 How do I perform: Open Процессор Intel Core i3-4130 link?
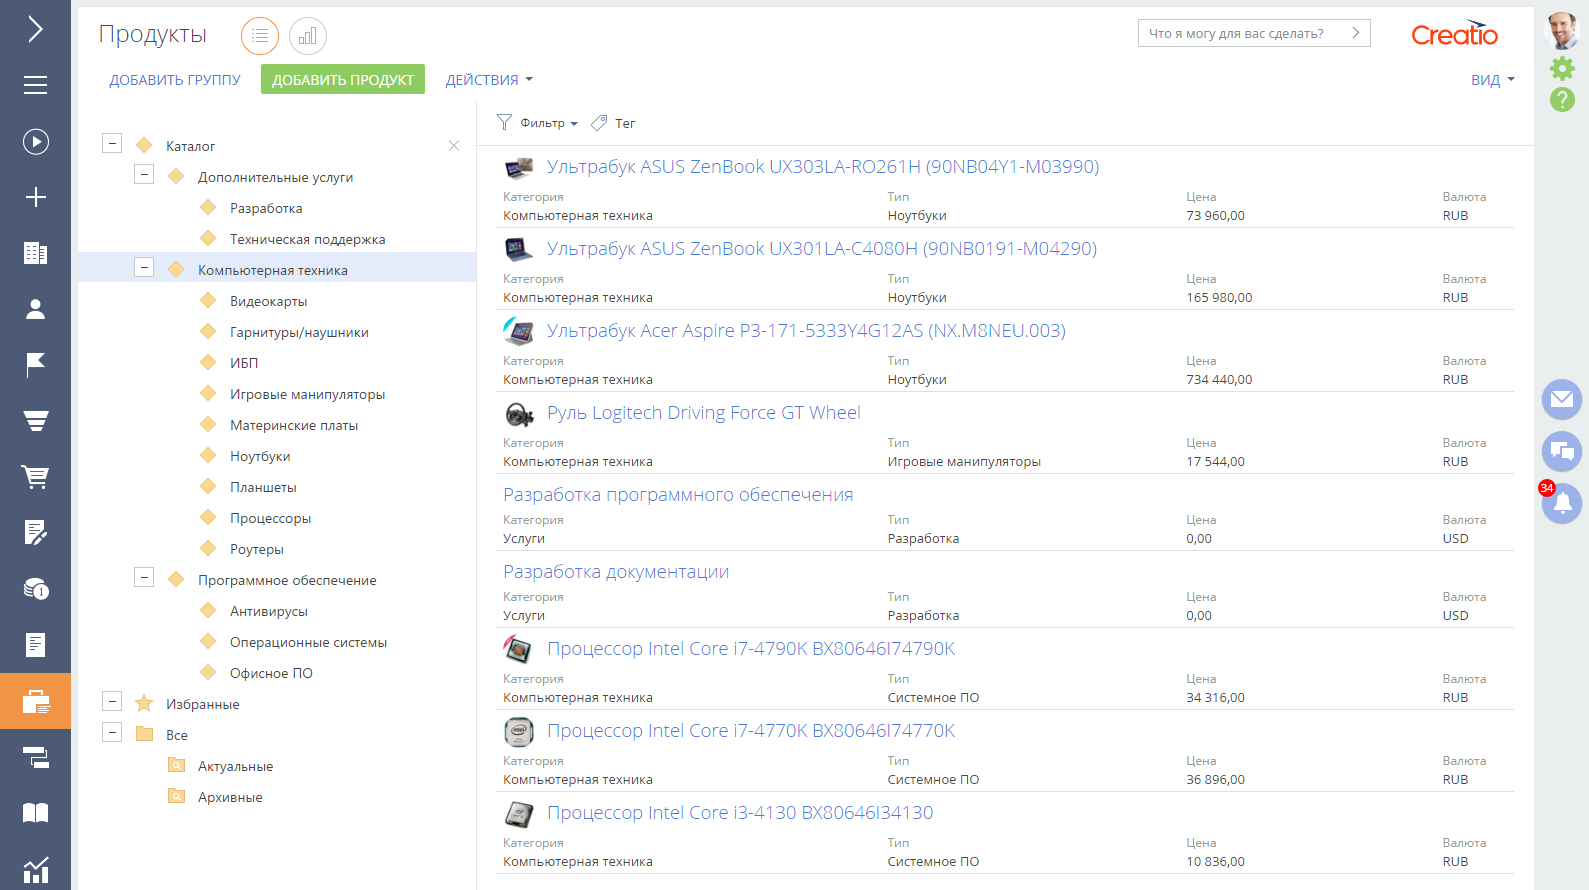(x=740, y=813)
